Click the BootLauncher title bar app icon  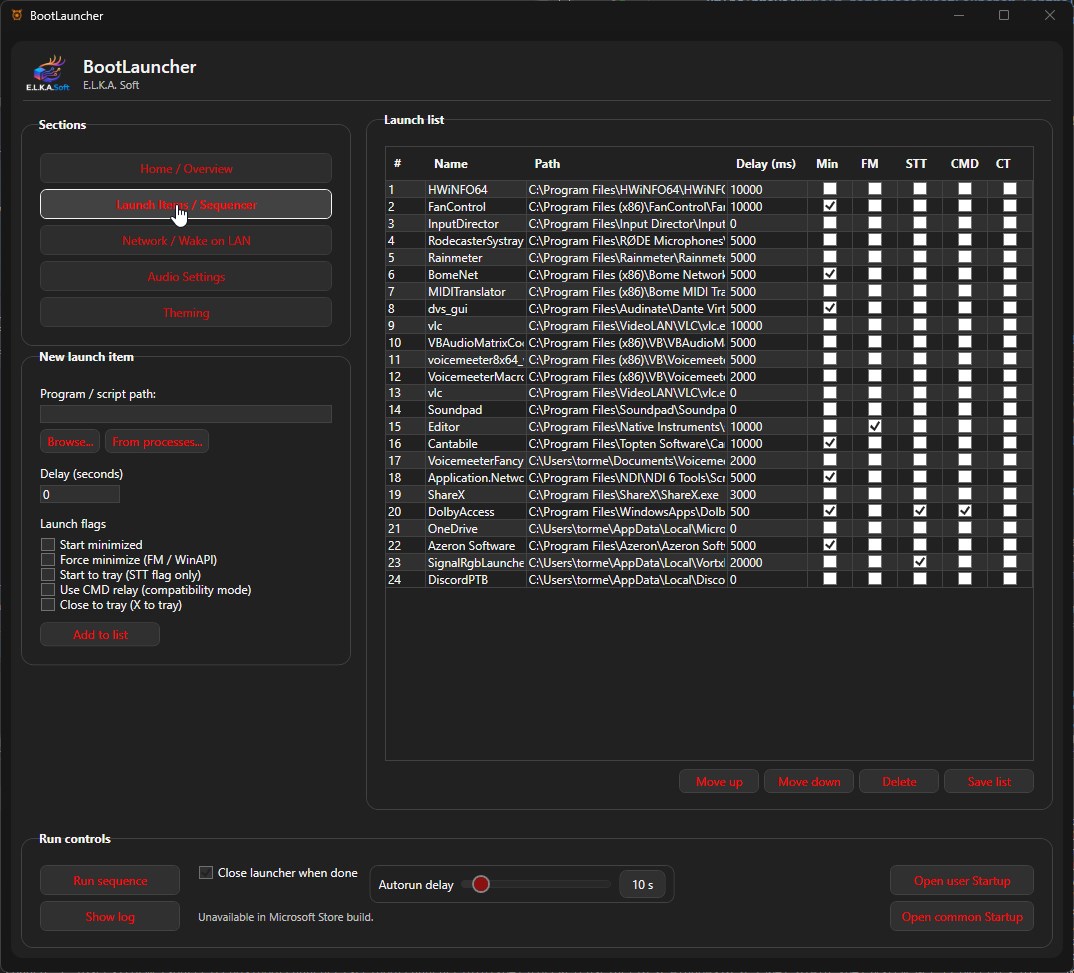17,15
